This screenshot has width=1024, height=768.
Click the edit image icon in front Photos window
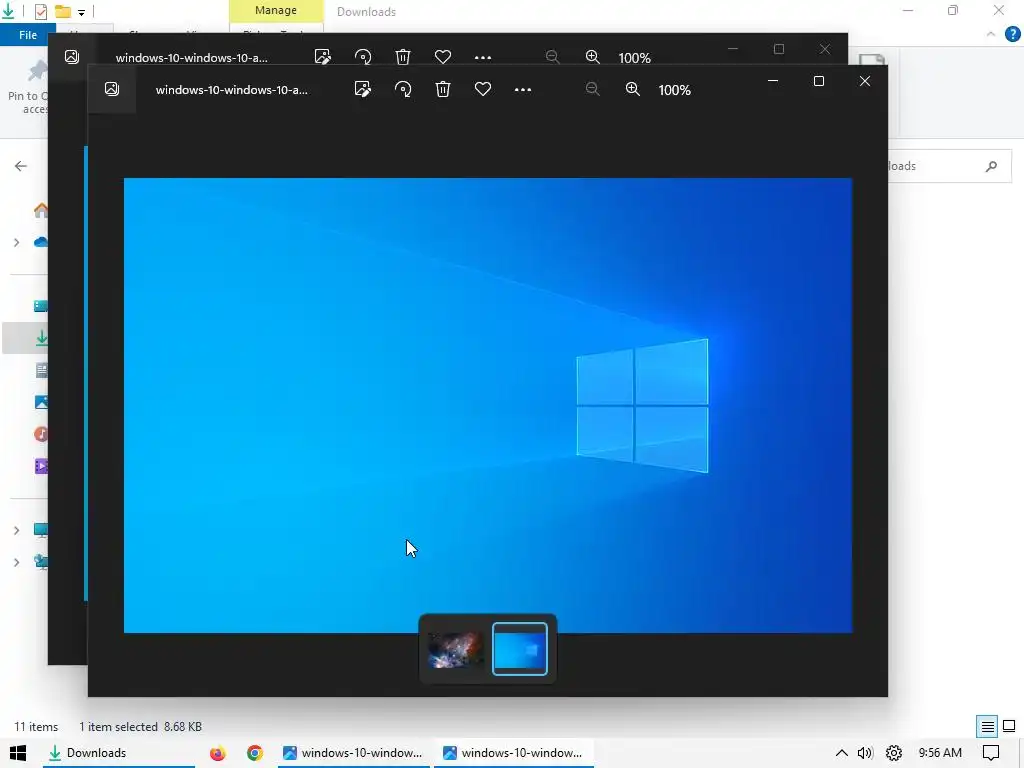[x=362, y=89]
